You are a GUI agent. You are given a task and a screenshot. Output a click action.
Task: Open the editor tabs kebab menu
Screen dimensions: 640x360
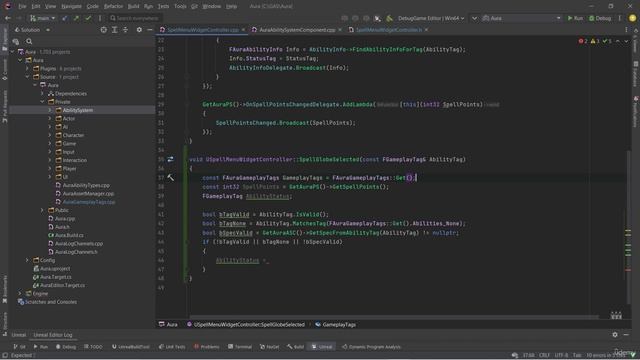tap(627, 30)
